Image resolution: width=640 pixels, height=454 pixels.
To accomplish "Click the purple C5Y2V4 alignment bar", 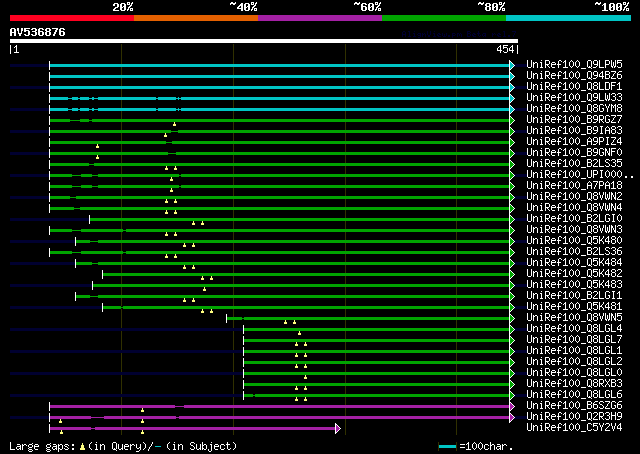I will 192,428.
